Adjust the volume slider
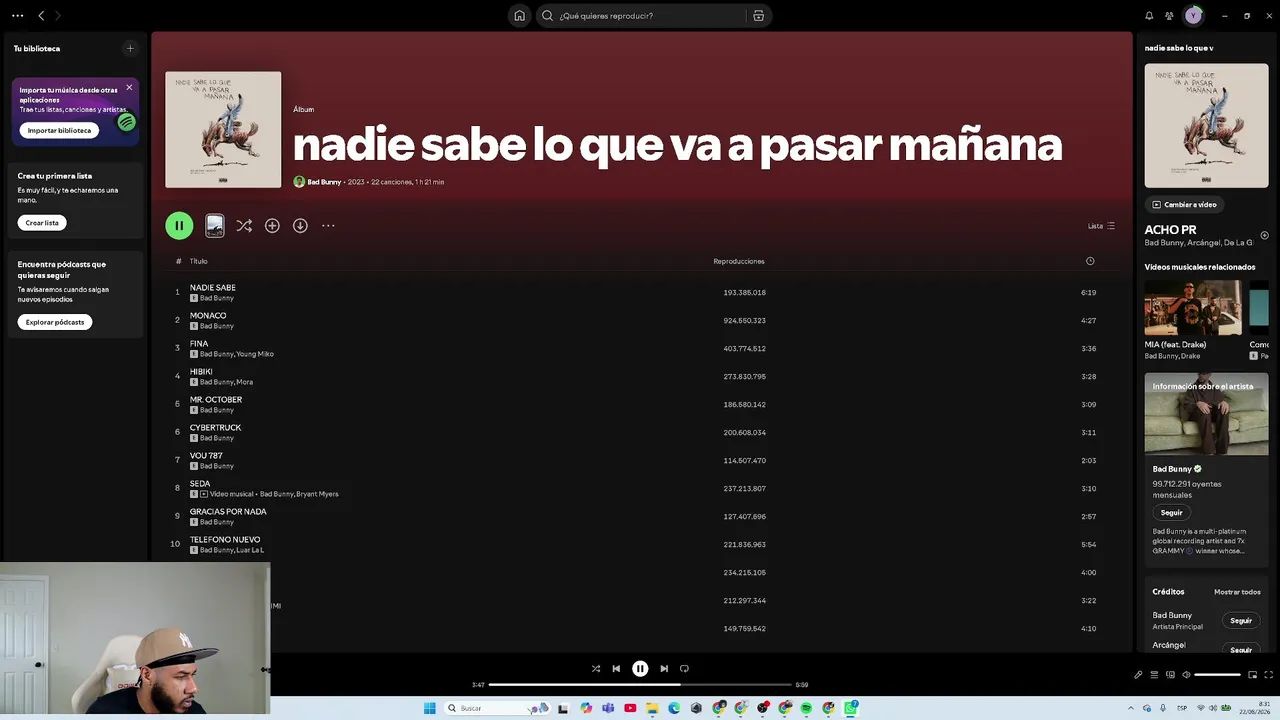This screenshot has height=720, width=1280. 1217,675
